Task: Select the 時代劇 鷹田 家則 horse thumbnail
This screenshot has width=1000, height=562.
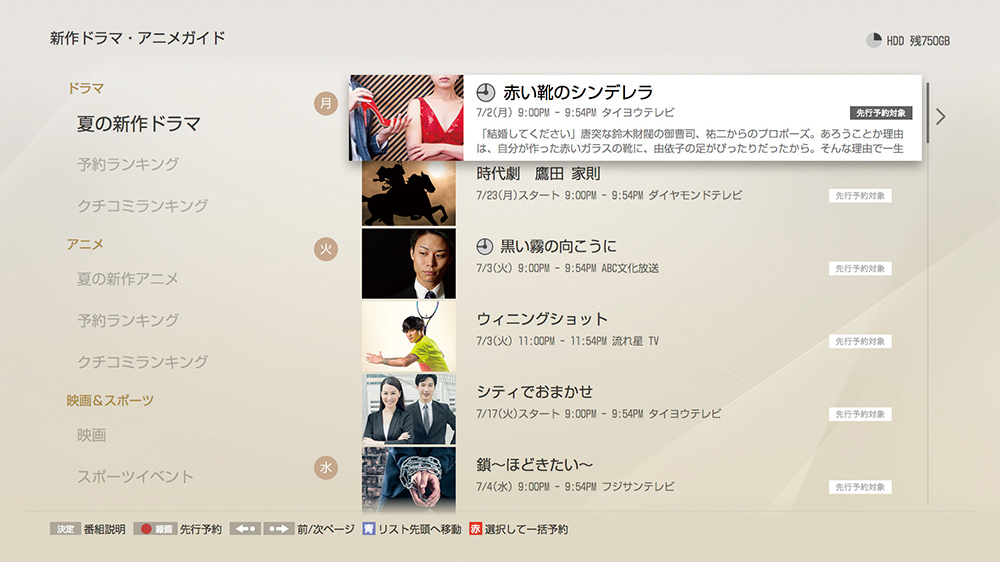Action: 408,194
